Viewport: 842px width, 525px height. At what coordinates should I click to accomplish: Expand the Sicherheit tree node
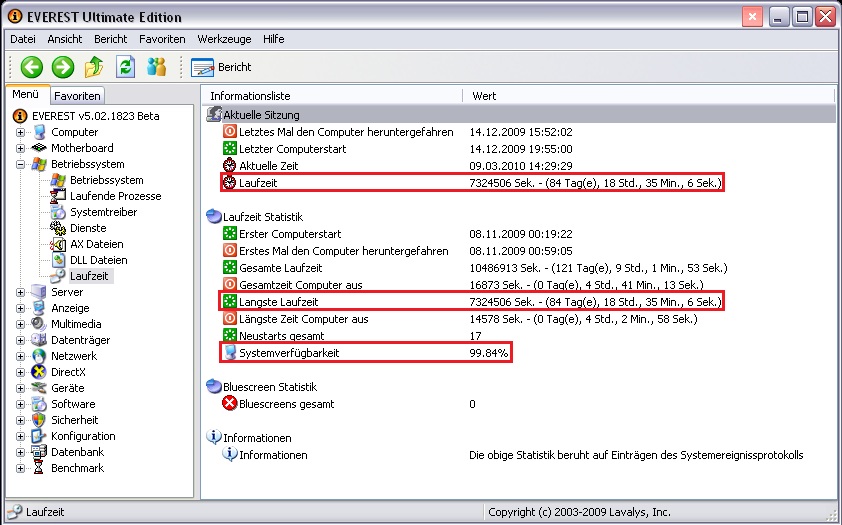pyautogui.click(x=20, y=420)
